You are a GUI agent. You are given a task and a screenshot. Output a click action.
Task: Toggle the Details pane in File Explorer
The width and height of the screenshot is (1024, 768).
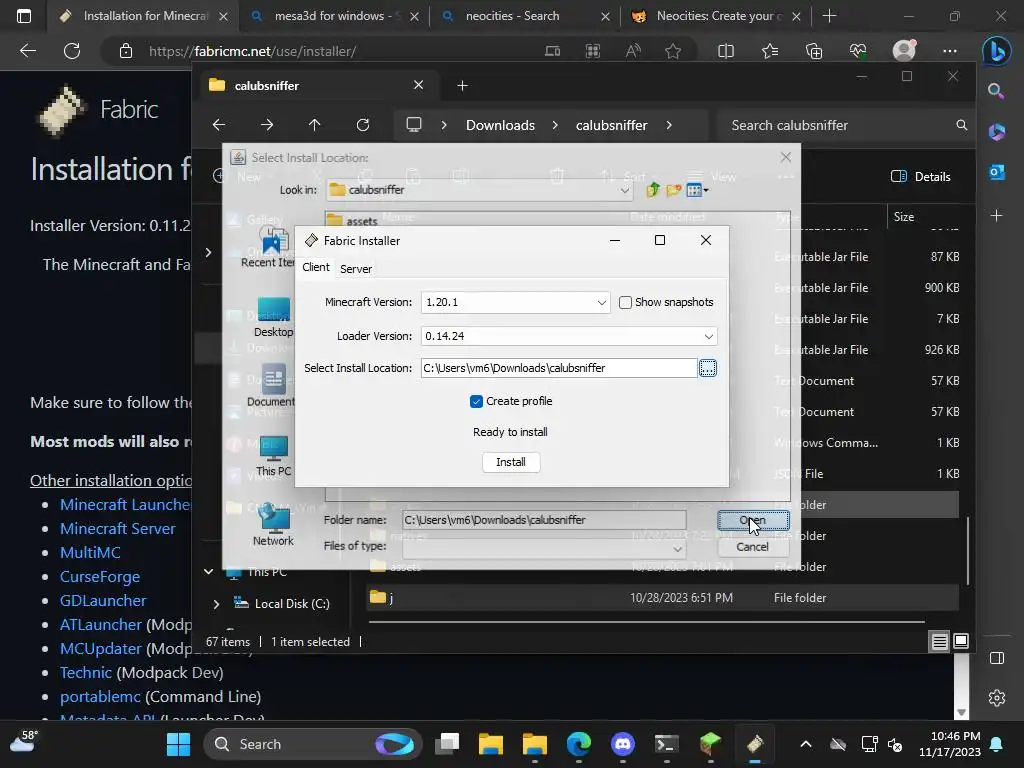[x=920, y=176]
